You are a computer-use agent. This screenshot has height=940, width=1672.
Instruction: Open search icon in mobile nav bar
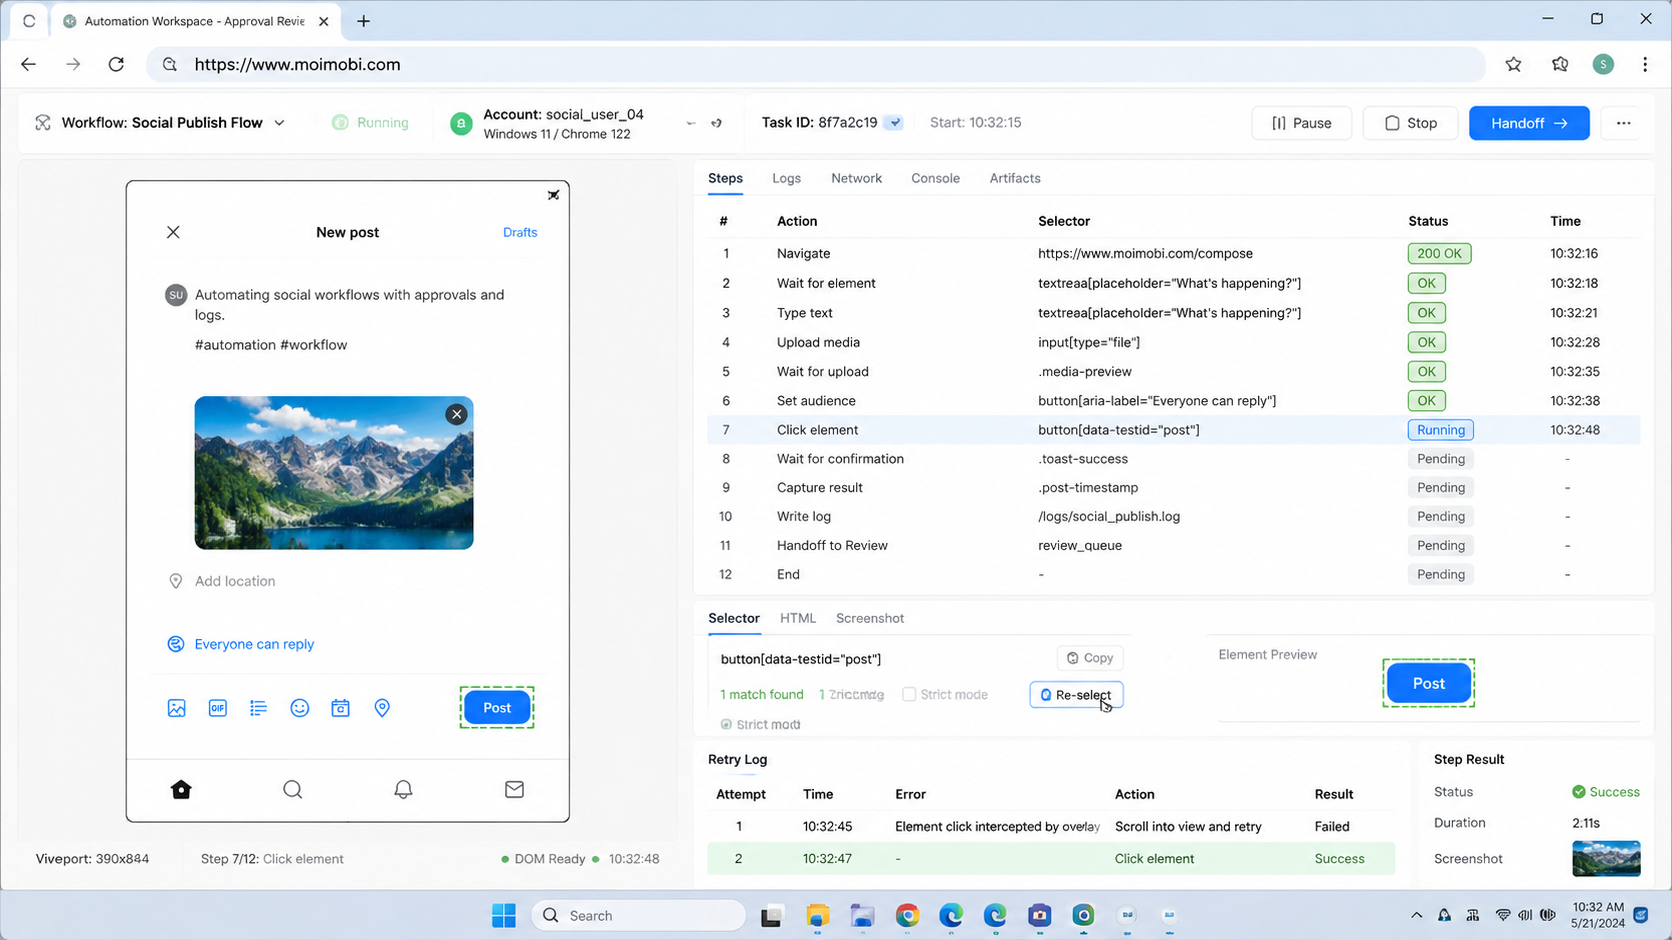pos(292,789)
